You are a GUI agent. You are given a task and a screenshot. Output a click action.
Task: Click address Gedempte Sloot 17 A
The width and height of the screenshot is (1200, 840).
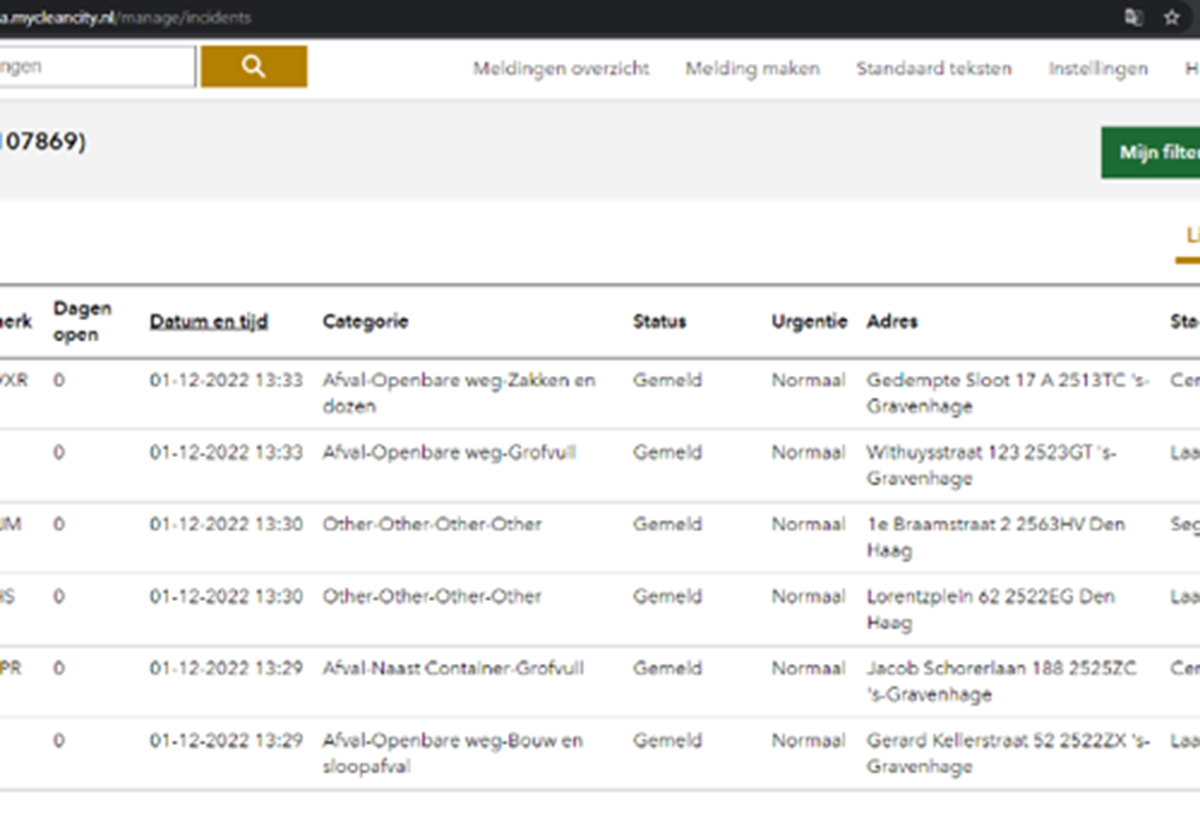click(x=1008, y=394)
